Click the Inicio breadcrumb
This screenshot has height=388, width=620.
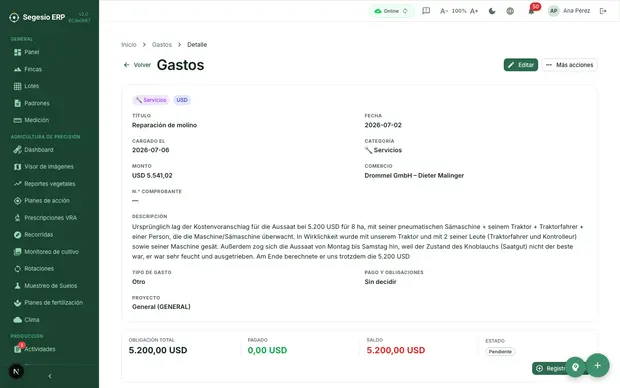(x=129, y=45)
